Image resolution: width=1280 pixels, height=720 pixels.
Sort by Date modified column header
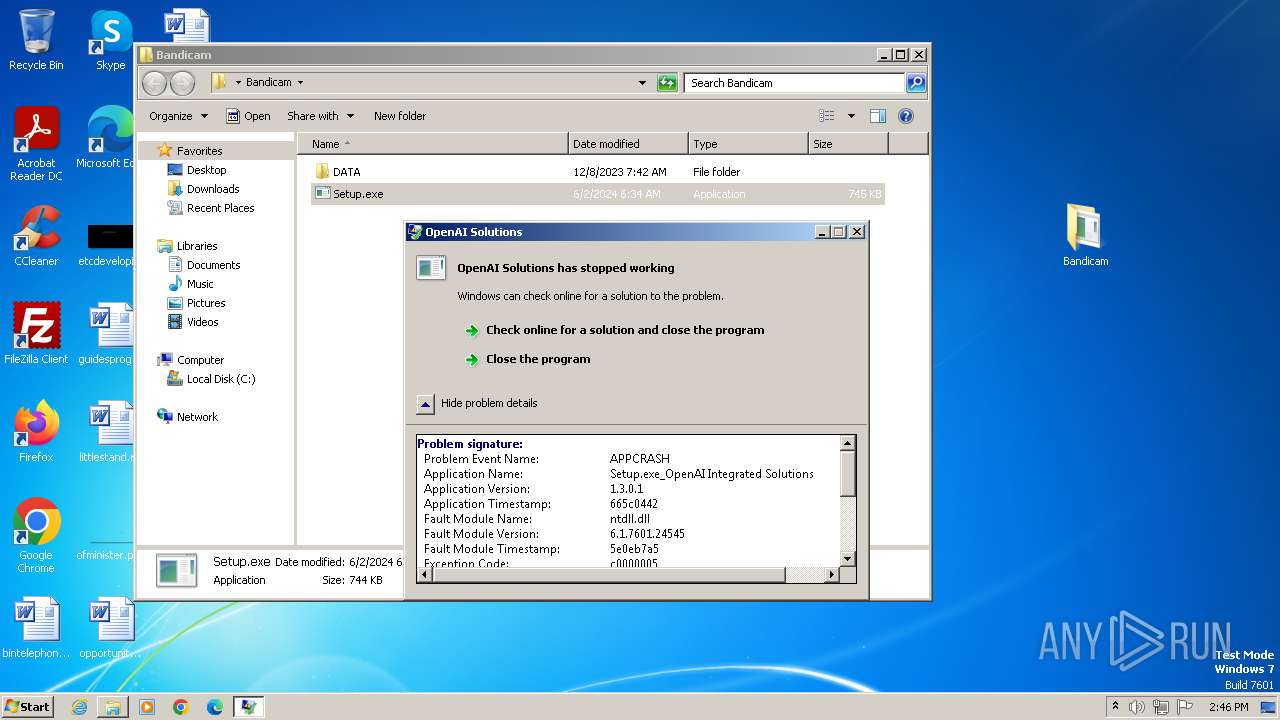(x=628, y=144)
